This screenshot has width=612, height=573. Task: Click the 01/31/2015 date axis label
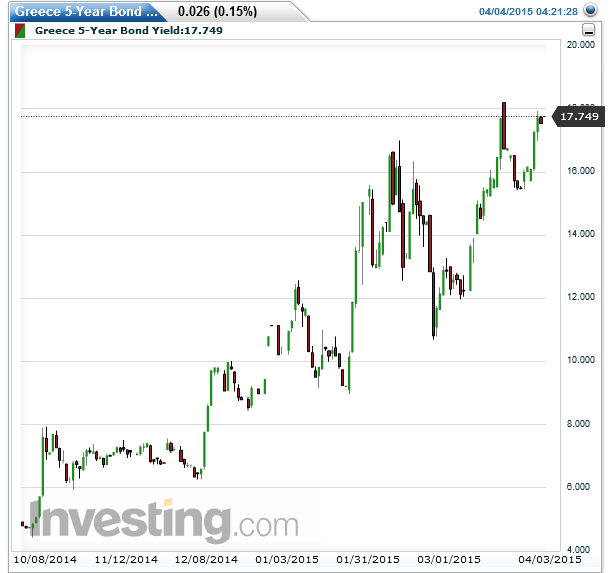(x=368, y=560)
